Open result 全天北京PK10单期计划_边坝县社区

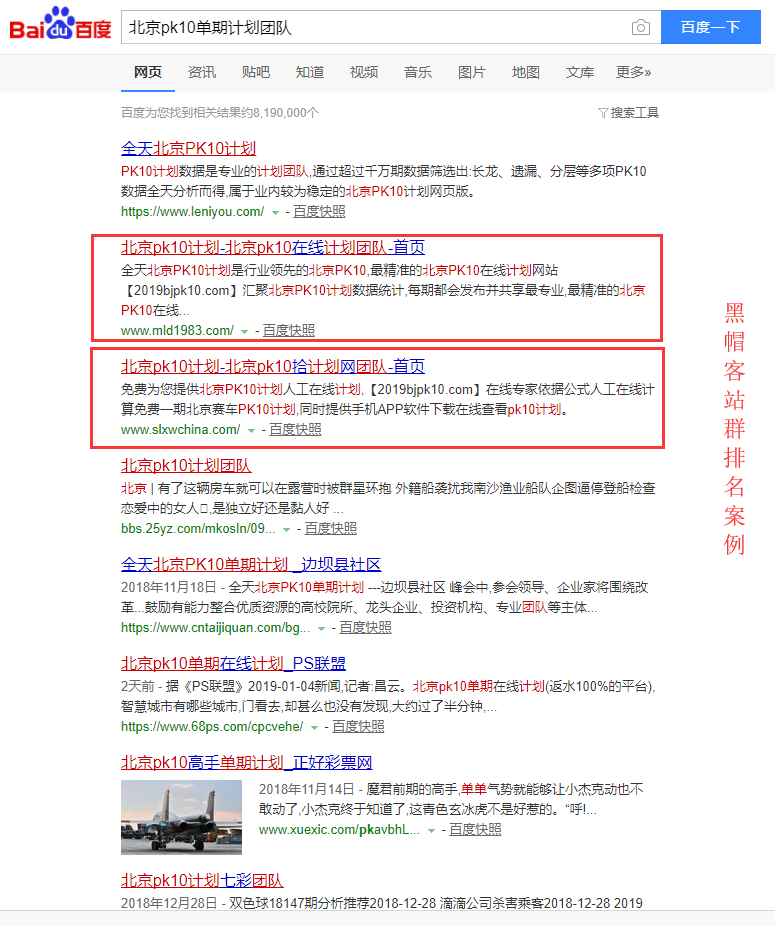251,565
